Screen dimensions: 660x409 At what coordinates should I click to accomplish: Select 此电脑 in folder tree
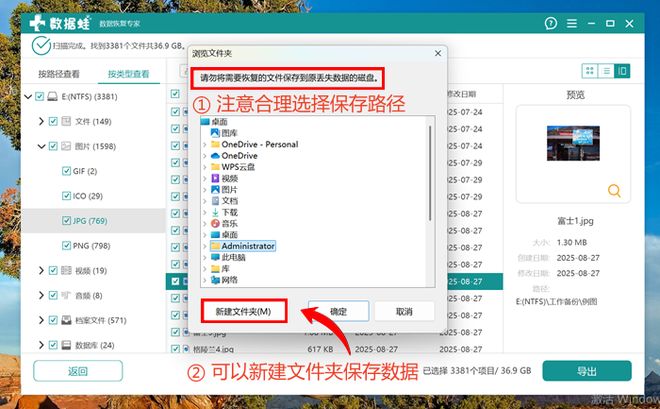coord(228,257)
